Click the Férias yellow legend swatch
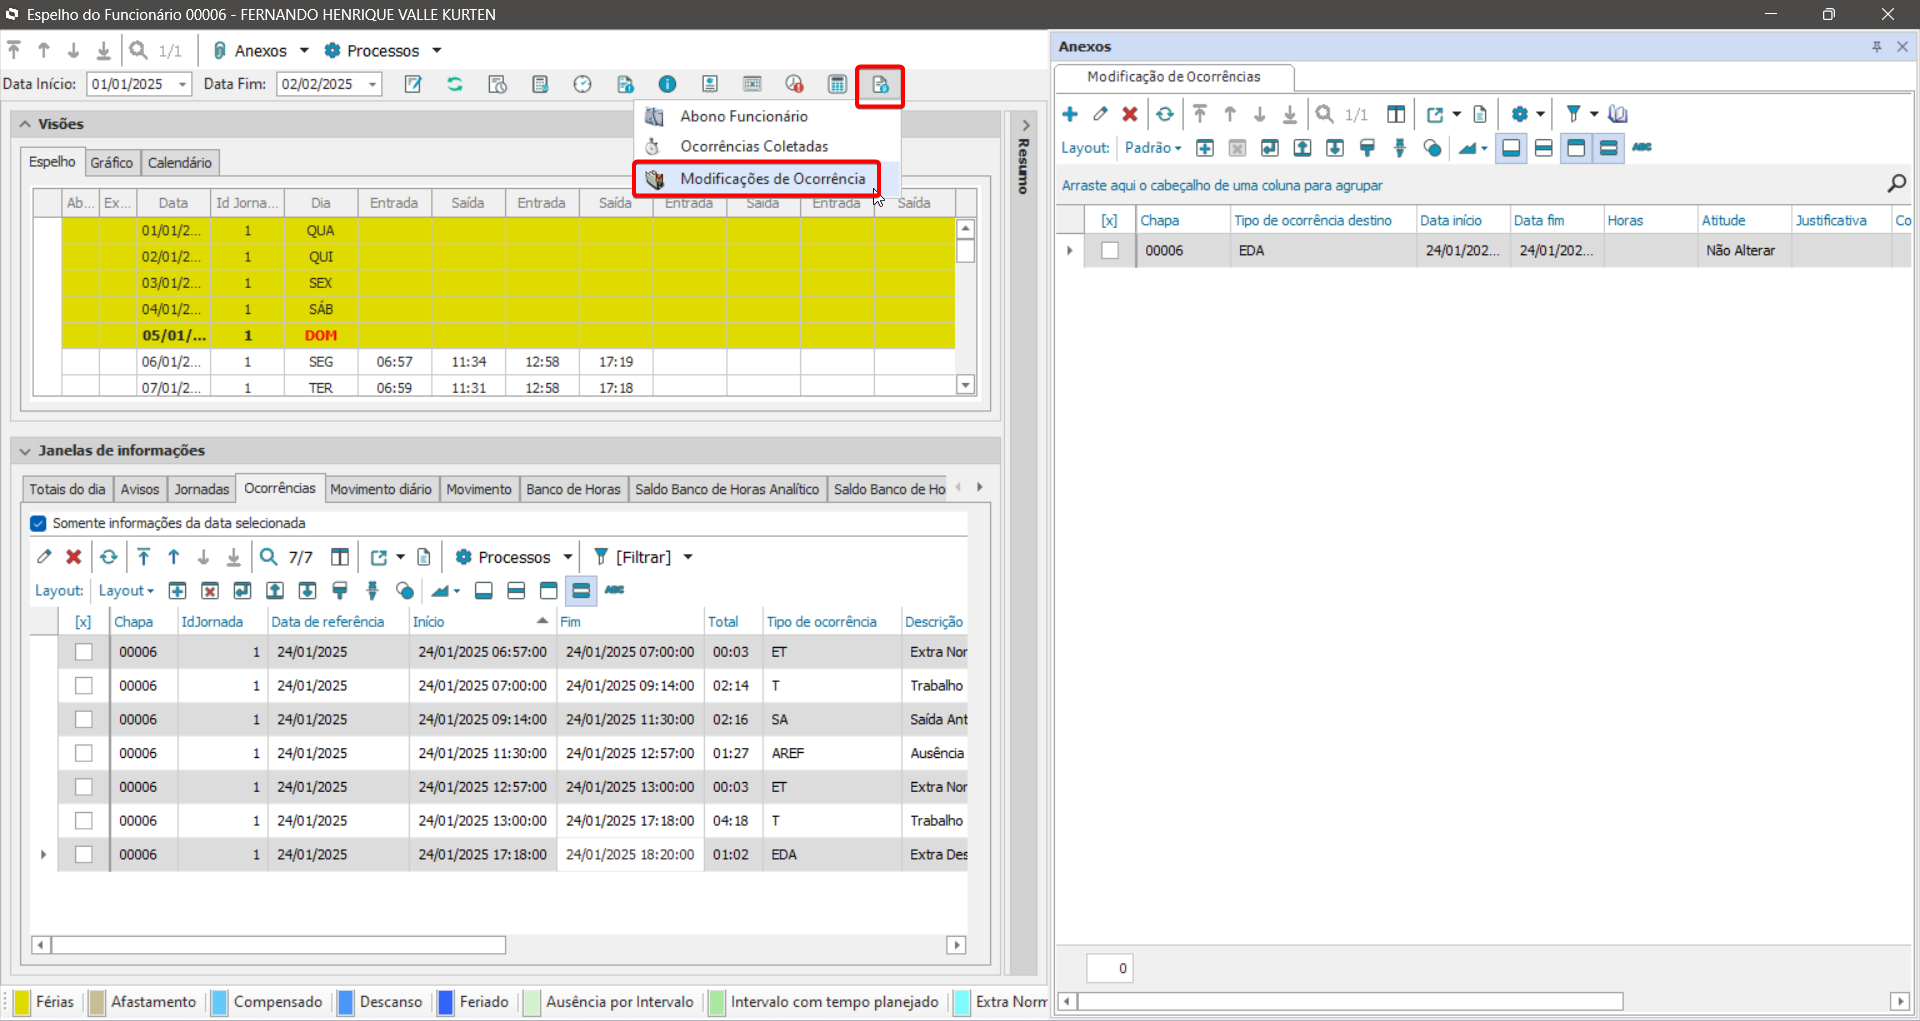Viewport: 1920px width, 1021px height. pyautogui.click(x=22, y=1002)
